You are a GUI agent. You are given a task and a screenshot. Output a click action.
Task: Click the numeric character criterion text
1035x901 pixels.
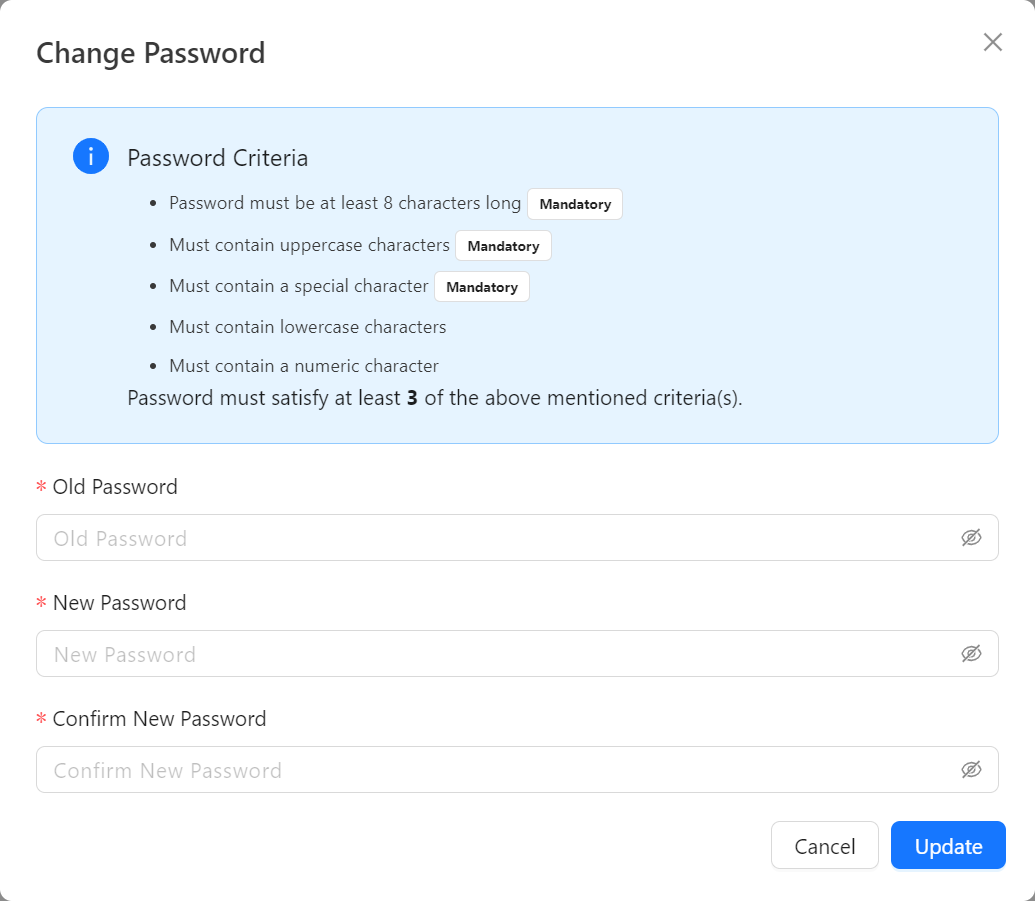[x=304, y=366]
